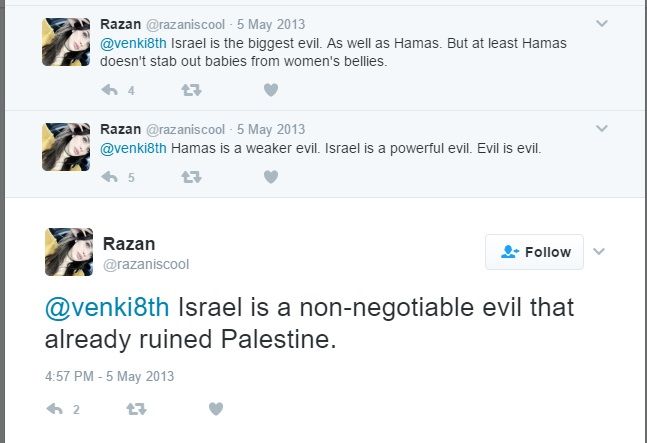Expand first tweet's more options chevron
The image size is (647, 443).
point(601,22)
